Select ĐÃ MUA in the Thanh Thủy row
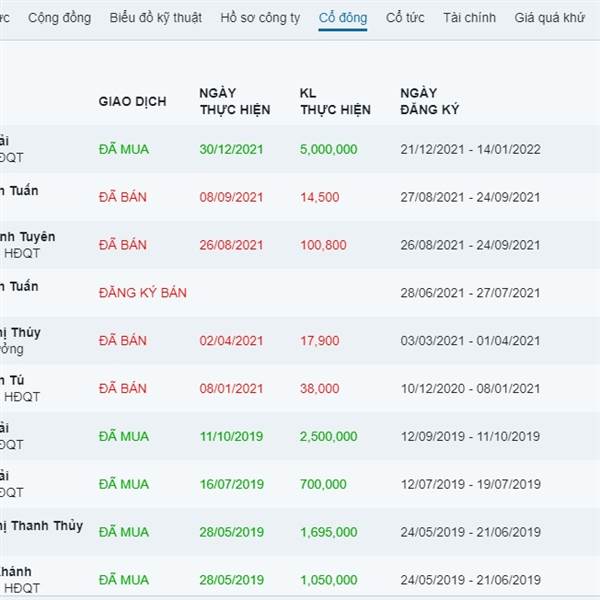Viewport: 600px width, 600px height. tap(124, 532)
